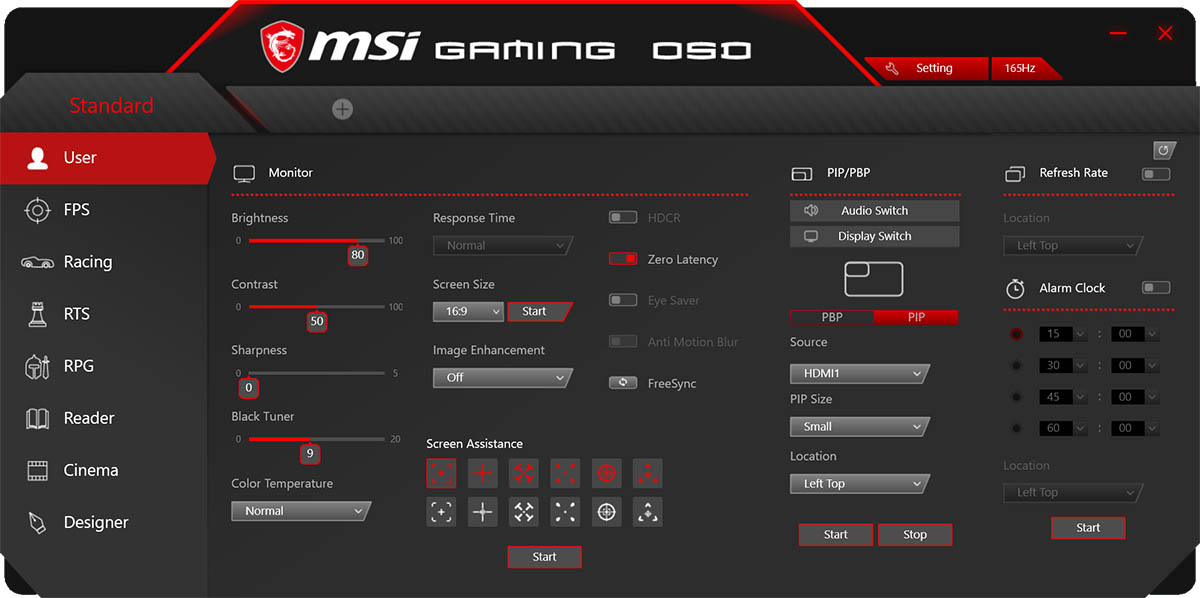Disable the Zero Latency switch
This screenshot has width=1200, height=598.
623,259
